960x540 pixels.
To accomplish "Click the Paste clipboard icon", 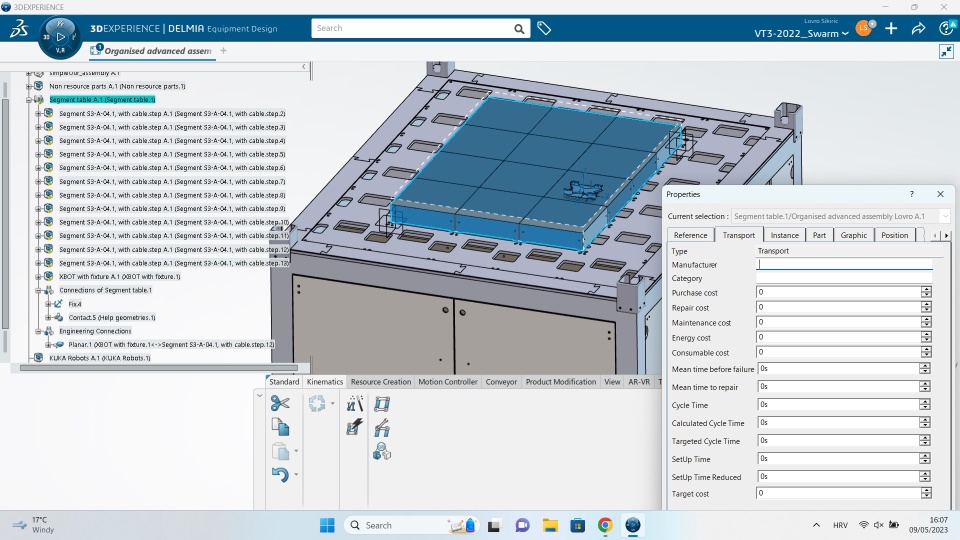I will (280, 451).
